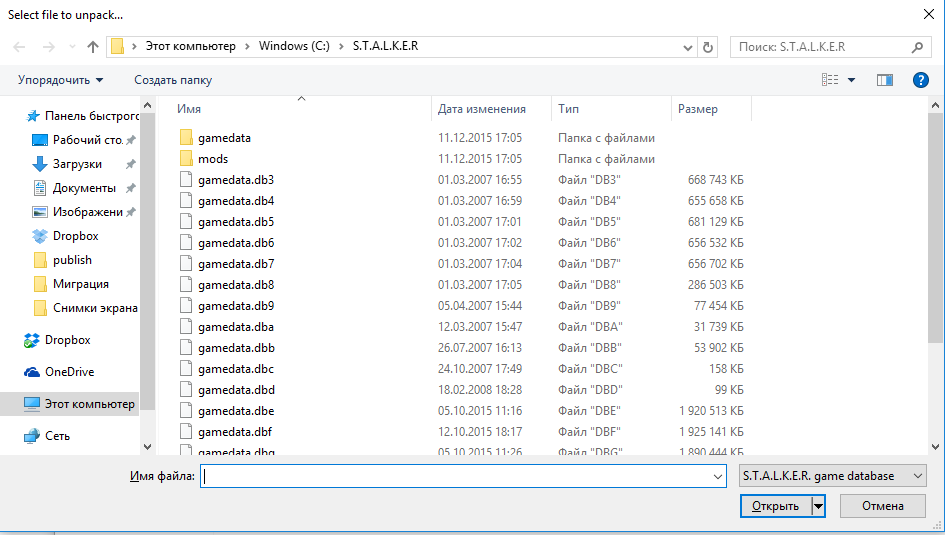Open the Упорядочить menu

click(x=60, y=80)
